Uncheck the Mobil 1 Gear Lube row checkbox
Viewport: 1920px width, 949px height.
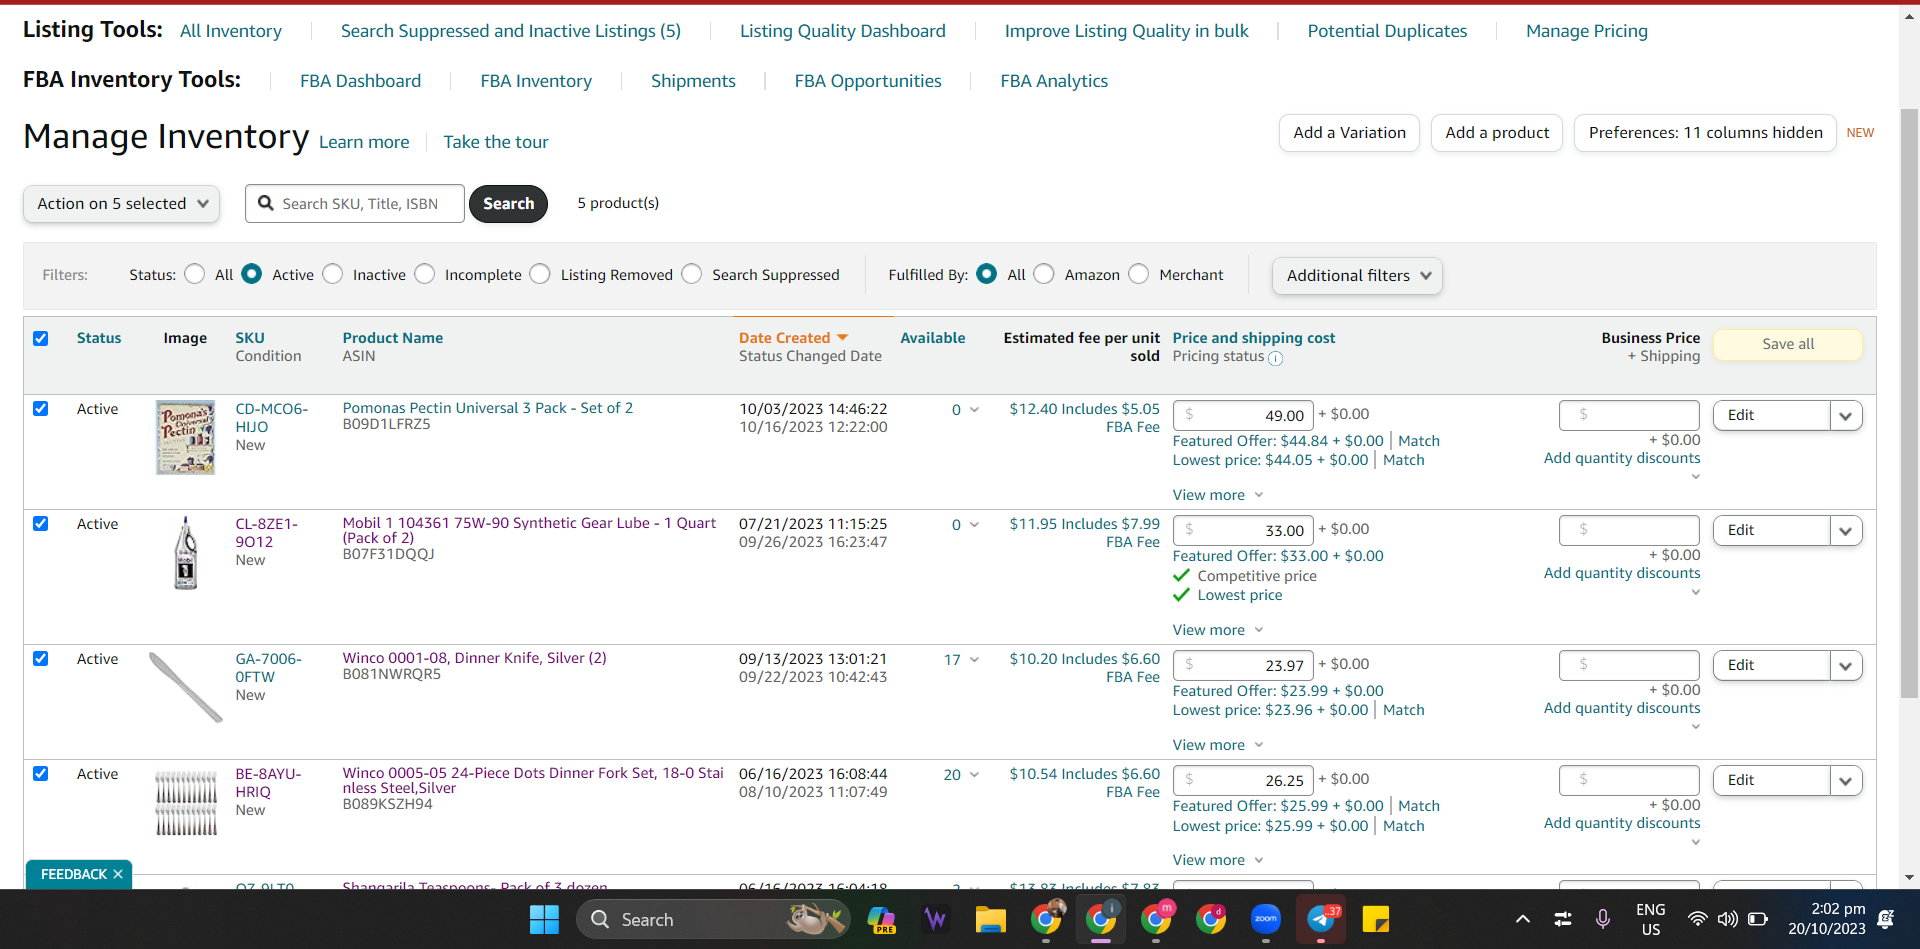coord(41,523)
